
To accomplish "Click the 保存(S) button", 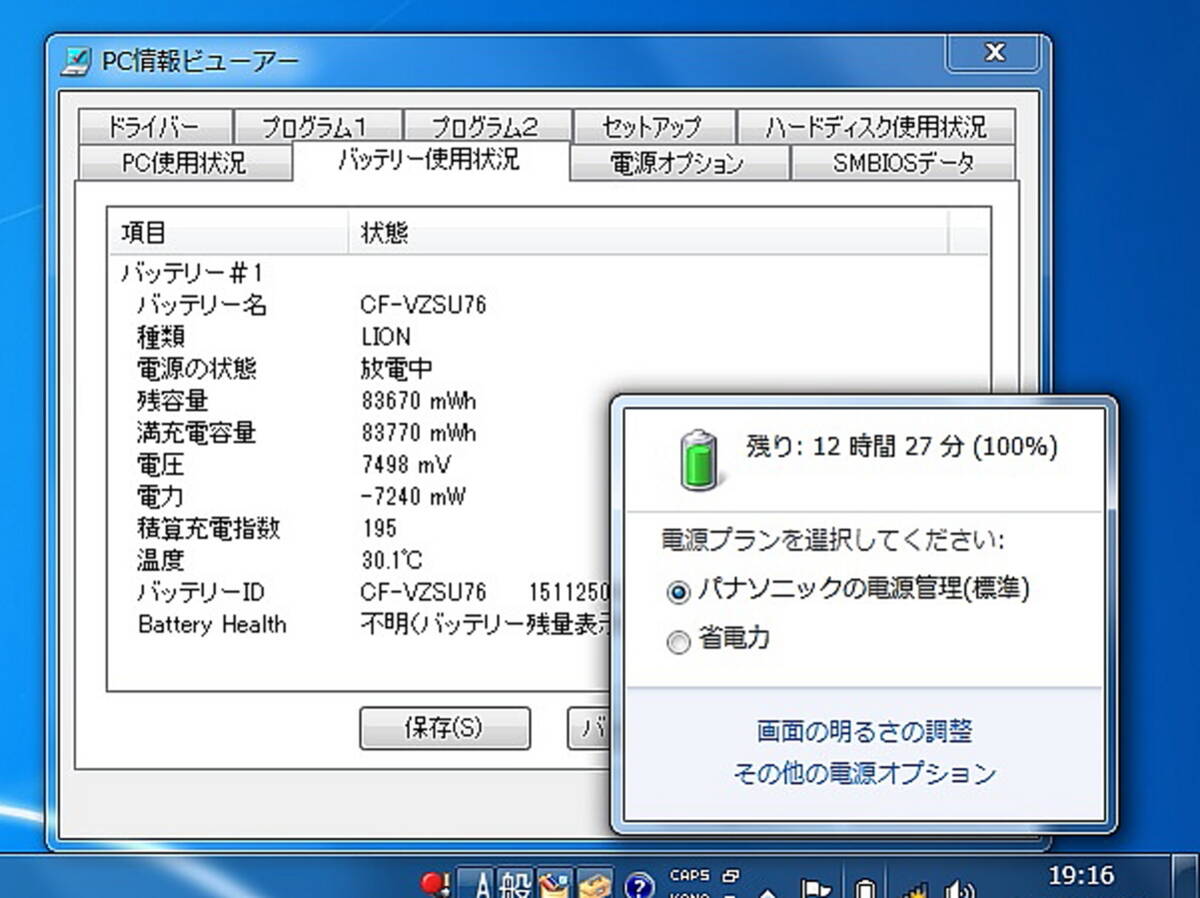I will point(444,728).
